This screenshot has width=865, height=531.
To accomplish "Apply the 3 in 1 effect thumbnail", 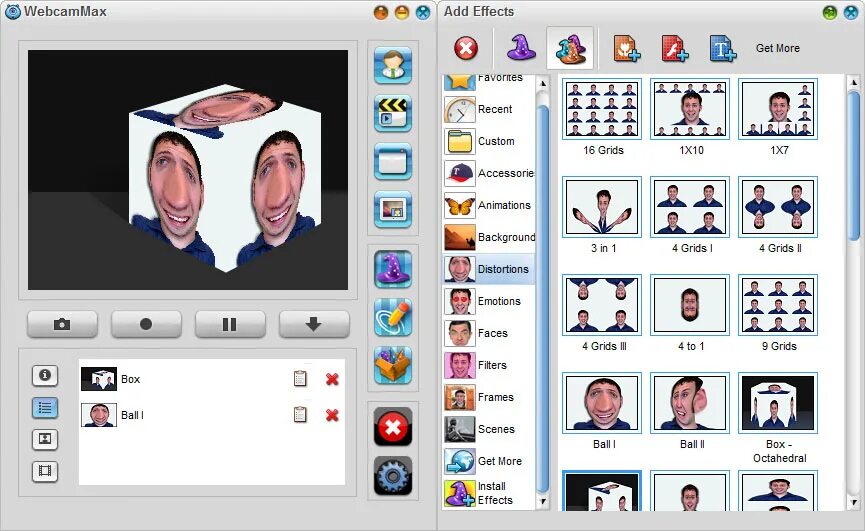I will coord(602,207).
